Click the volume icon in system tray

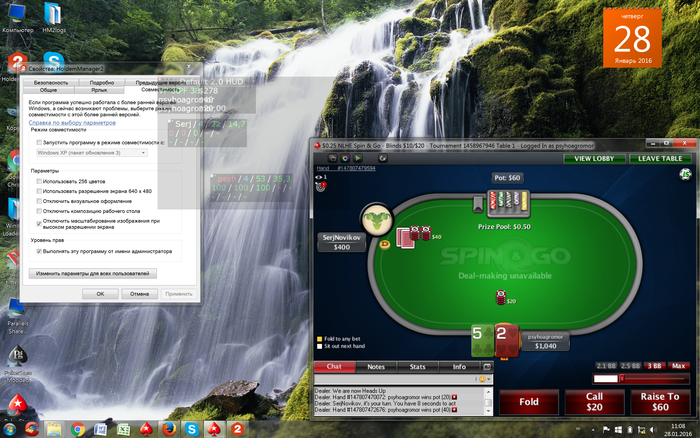coord(652,430)
